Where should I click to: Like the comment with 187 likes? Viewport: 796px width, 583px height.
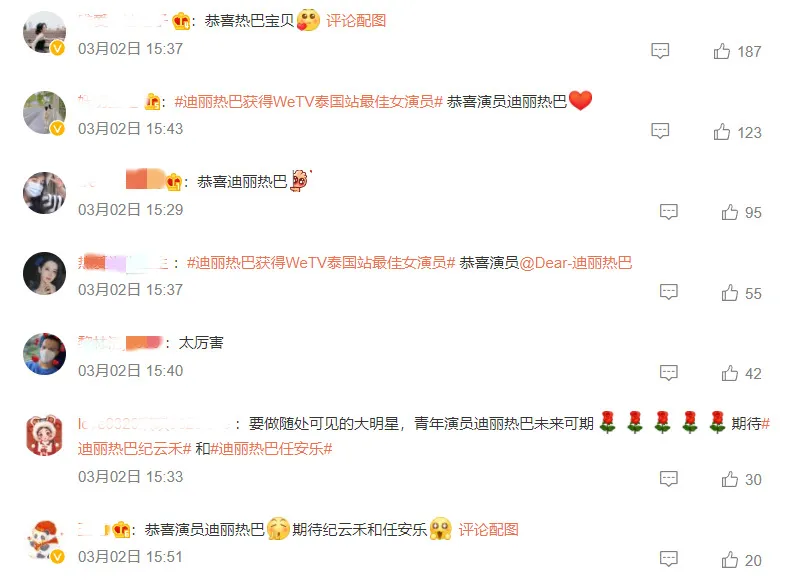pos(721,51)
